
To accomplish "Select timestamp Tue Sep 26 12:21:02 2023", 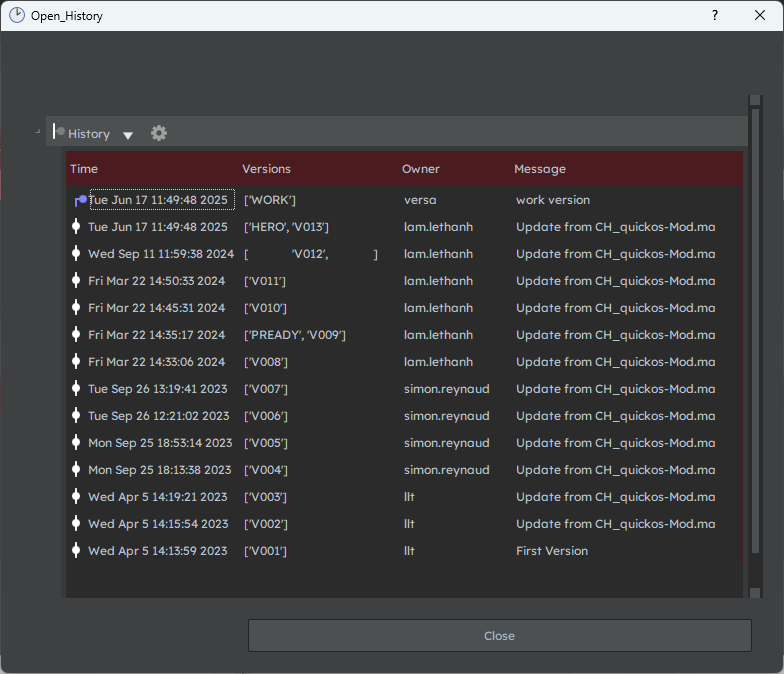I will coord(158,416).
